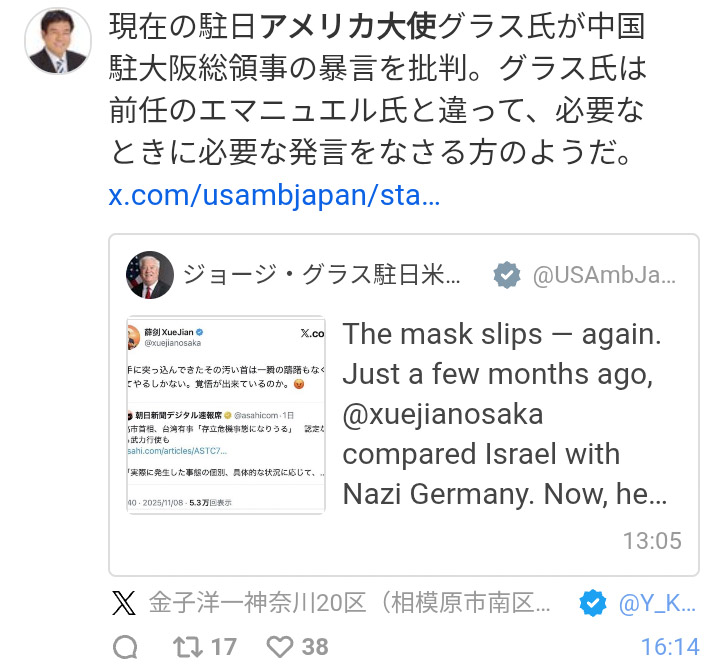The height and width of the screenshot is (665, 720).
Task: Click the reply speech bubble icon
Action: point(125,647)
